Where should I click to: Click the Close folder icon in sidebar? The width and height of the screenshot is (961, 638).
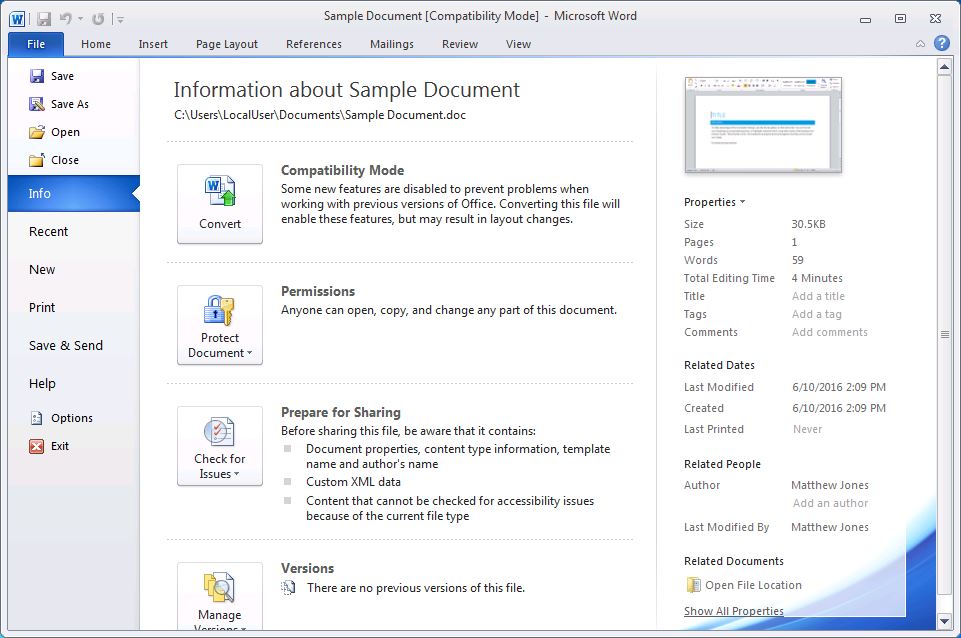pyautogui.click(x=37, y=160)
